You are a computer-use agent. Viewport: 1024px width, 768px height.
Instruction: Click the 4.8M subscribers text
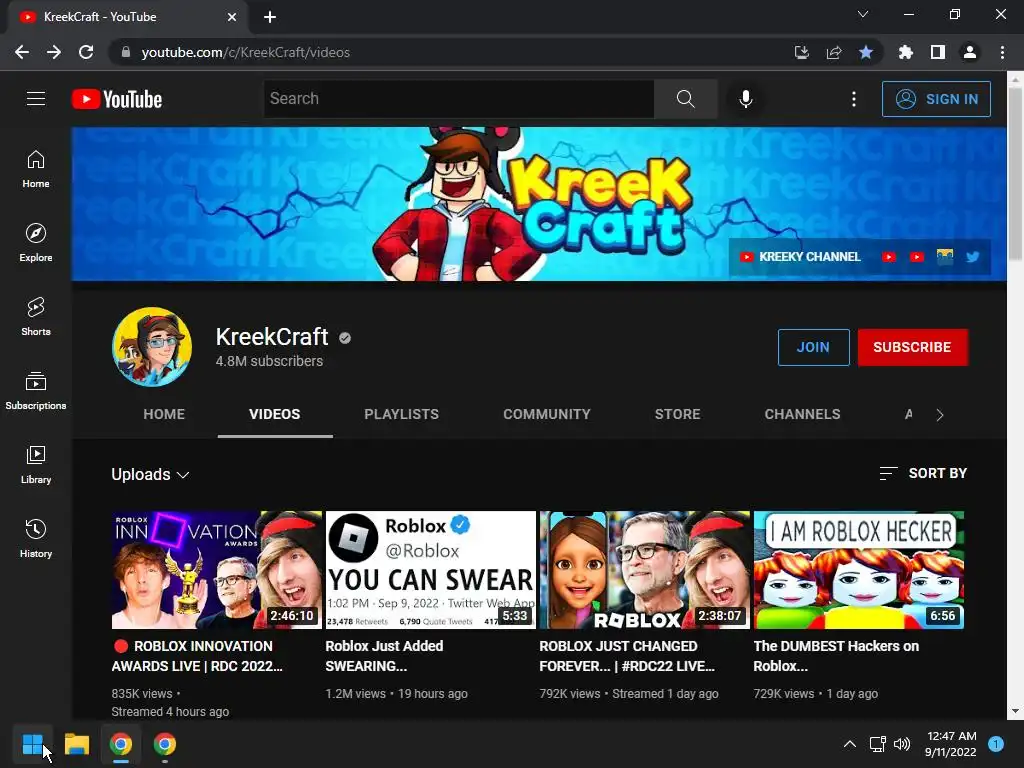point(269,361)
